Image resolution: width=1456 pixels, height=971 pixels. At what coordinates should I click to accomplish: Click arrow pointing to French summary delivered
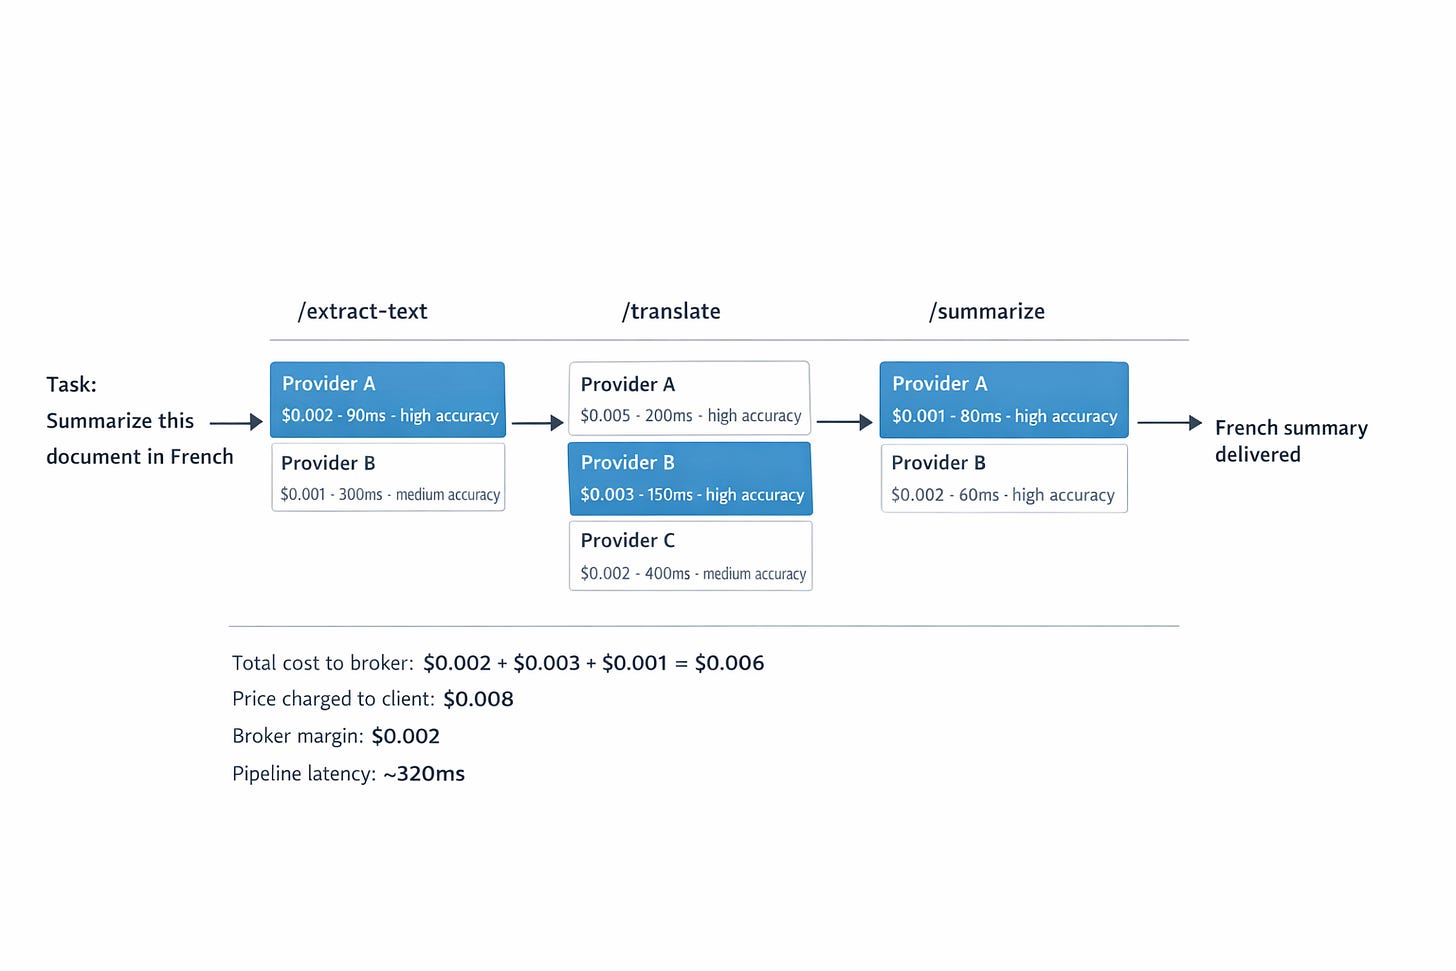point(1170,423)
